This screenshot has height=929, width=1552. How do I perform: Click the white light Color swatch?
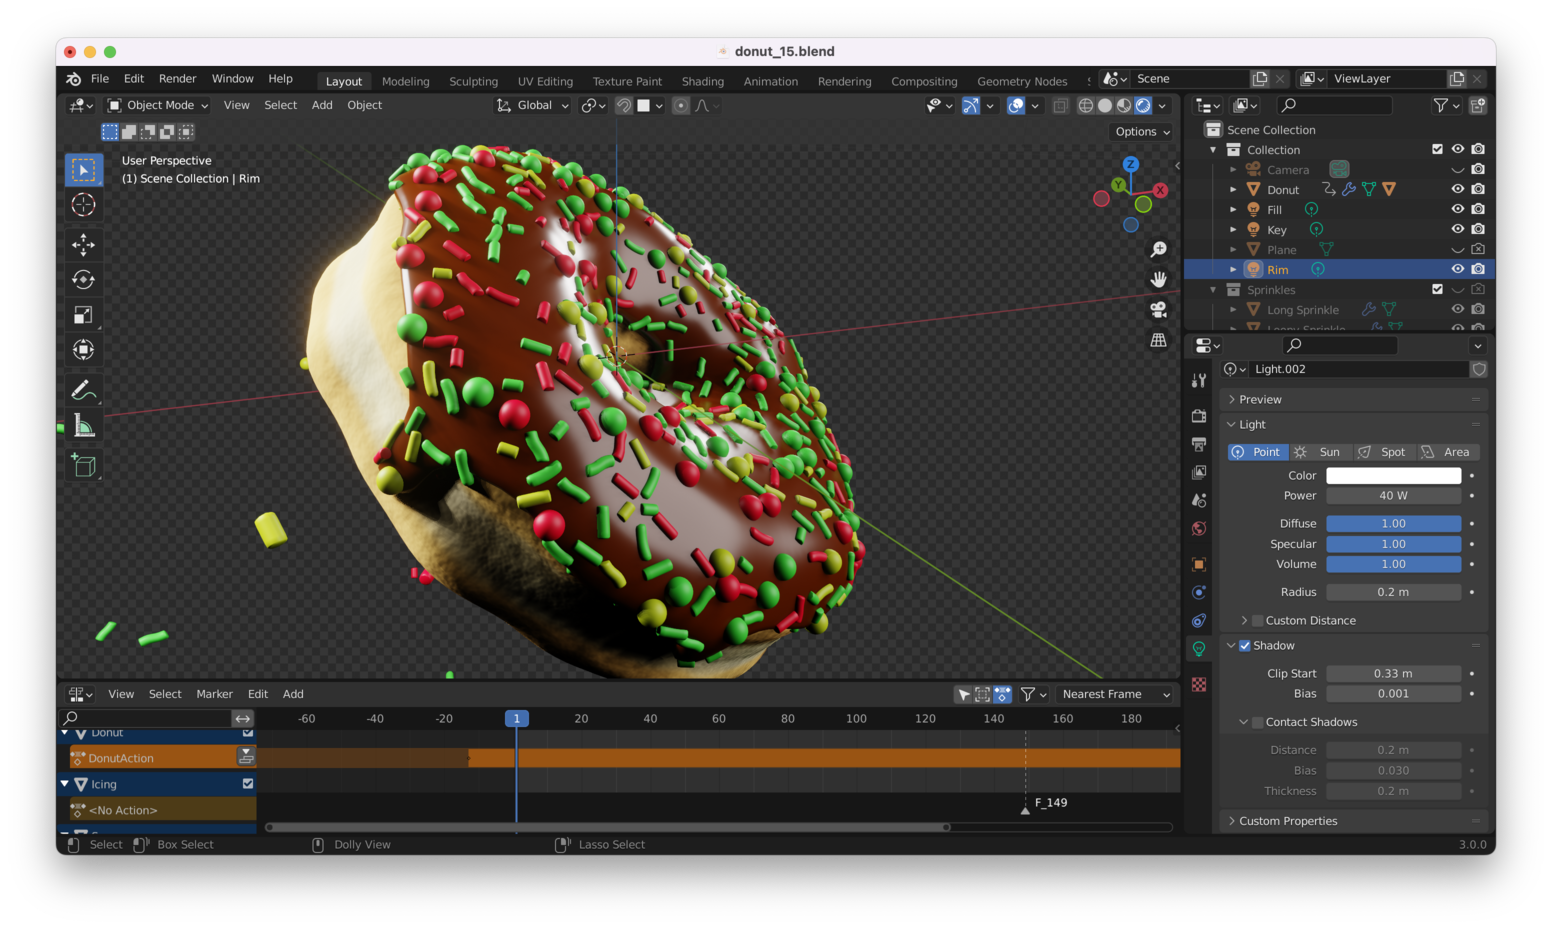(x=1392, y=476)
